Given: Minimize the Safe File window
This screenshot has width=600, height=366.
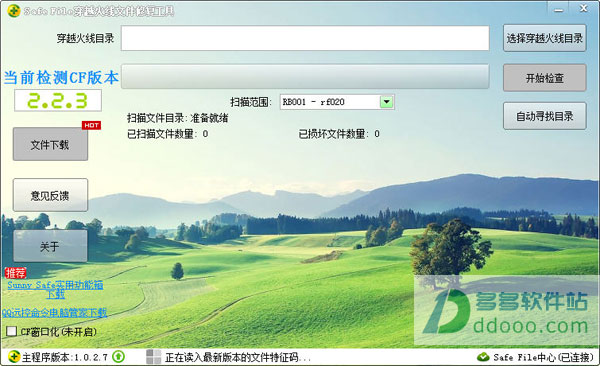Looking at the screenshot, I should pyautogui.click(x=559, y=9).
